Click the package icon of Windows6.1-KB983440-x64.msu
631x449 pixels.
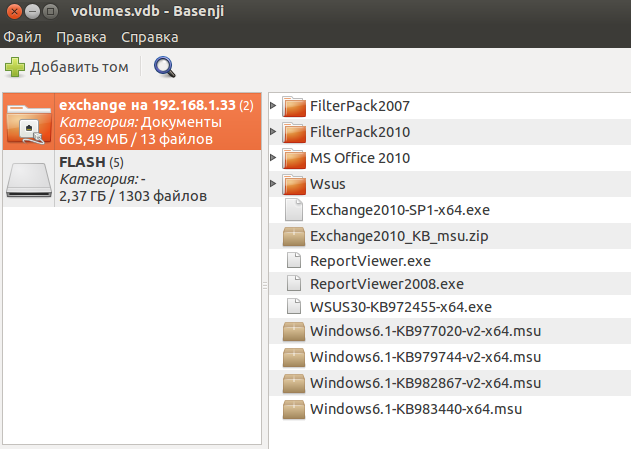[x=294, y=410]
